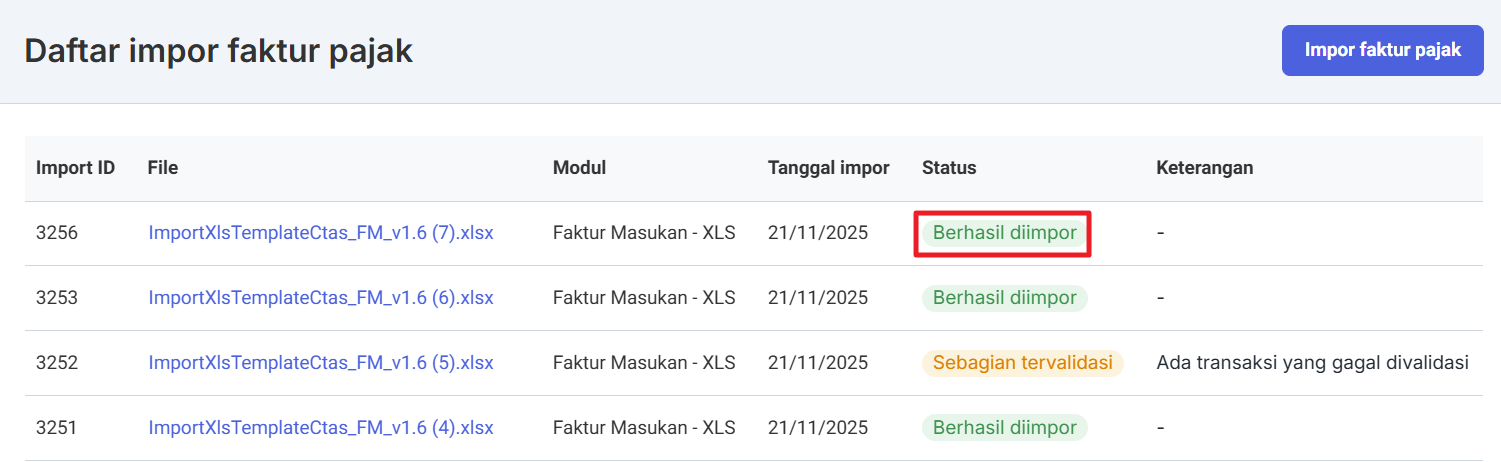1501x462 pixels.
Task: Click the File column header
Action: tap(163, 168)
